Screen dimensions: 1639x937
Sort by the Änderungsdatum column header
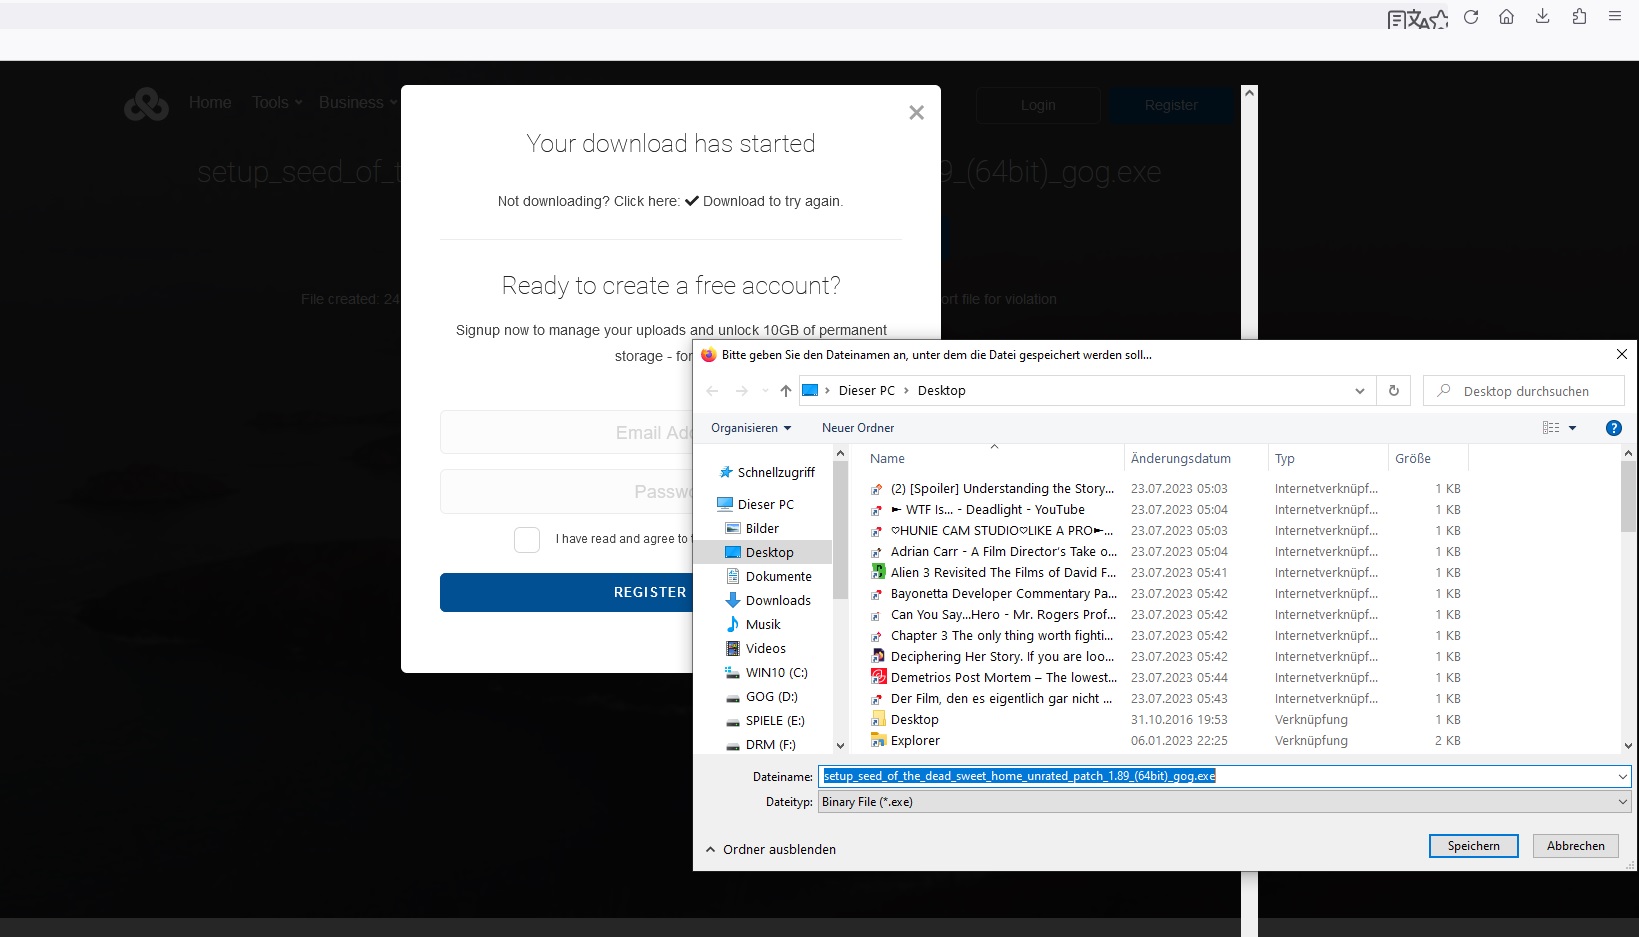click(1196, 459)
